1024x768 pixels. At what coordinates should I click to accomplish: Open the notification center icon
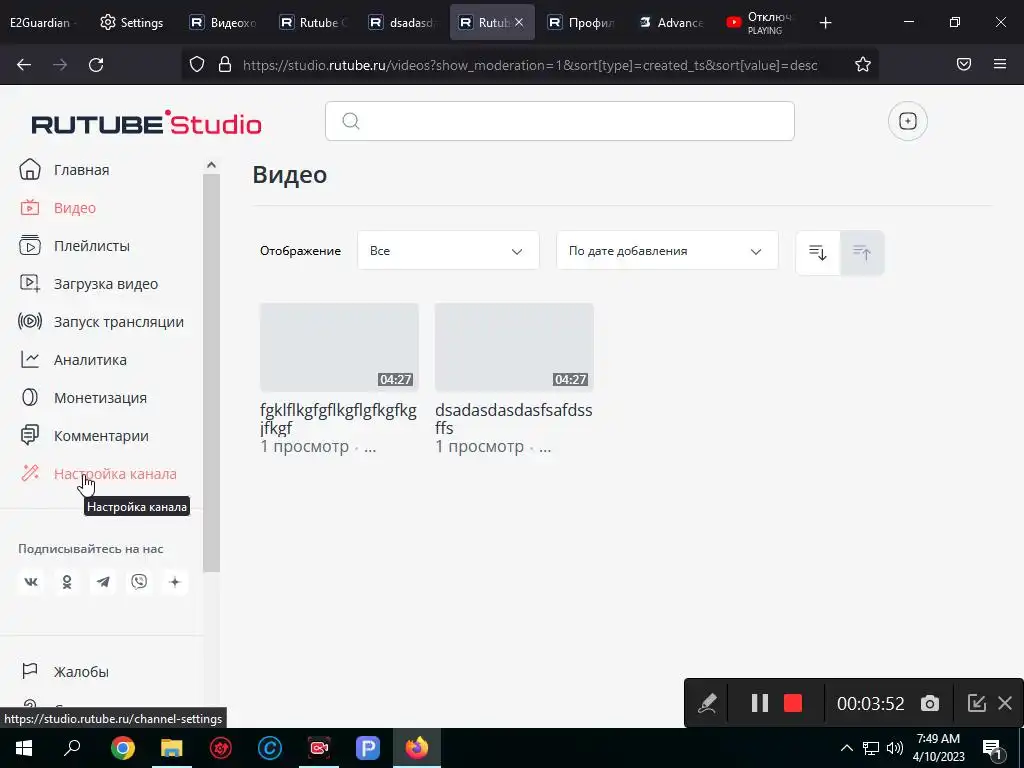(992, 748)
